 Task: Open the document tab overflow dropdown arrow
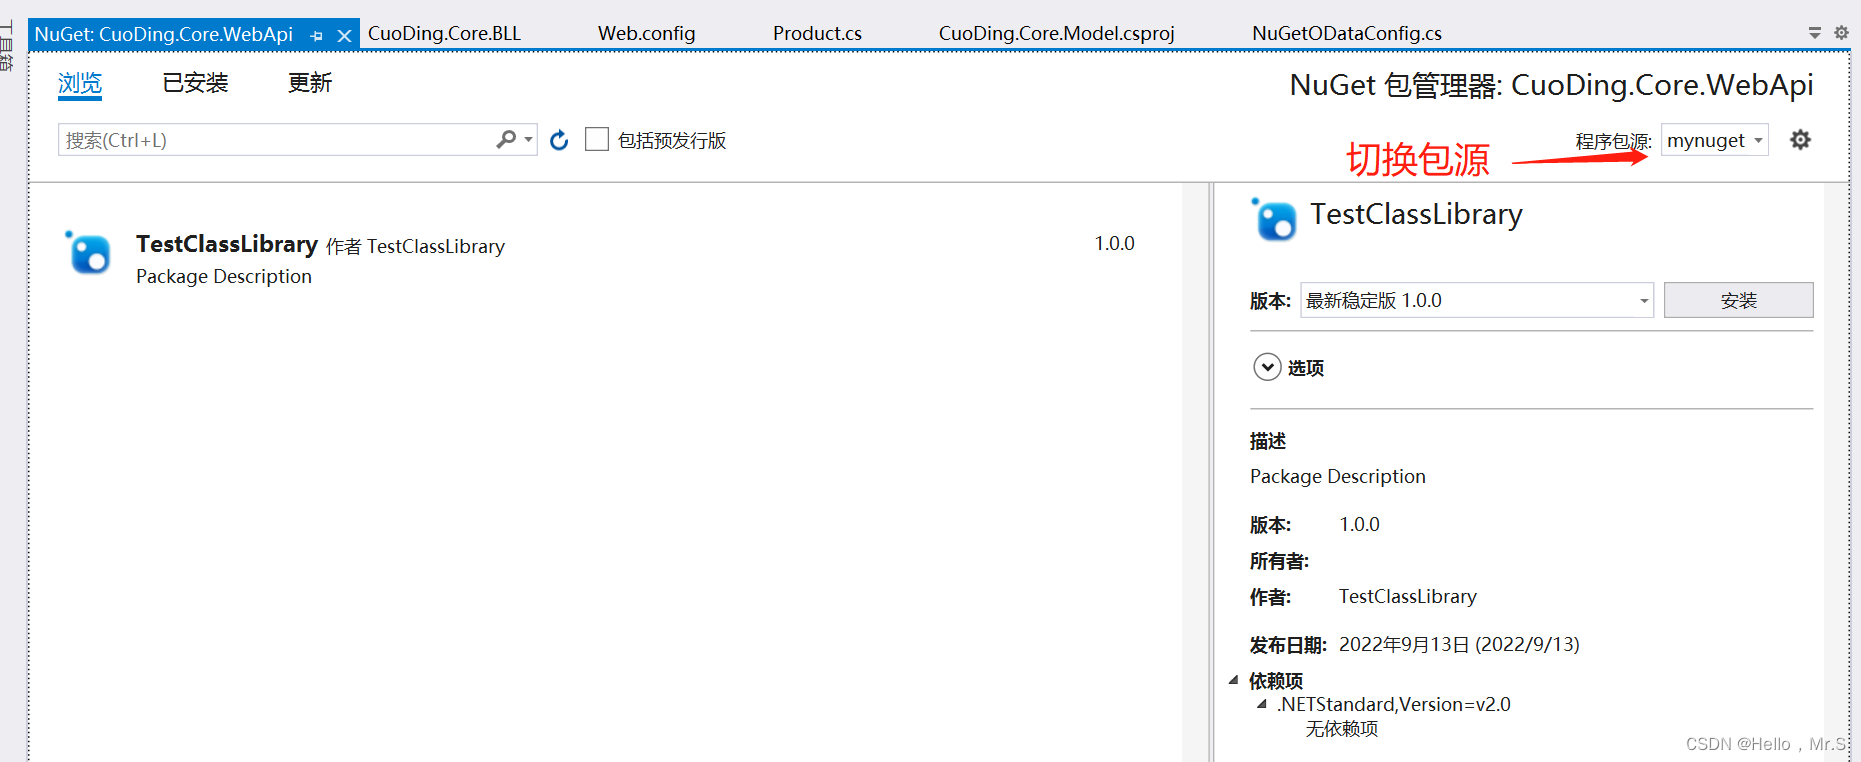click(1815, 33)
